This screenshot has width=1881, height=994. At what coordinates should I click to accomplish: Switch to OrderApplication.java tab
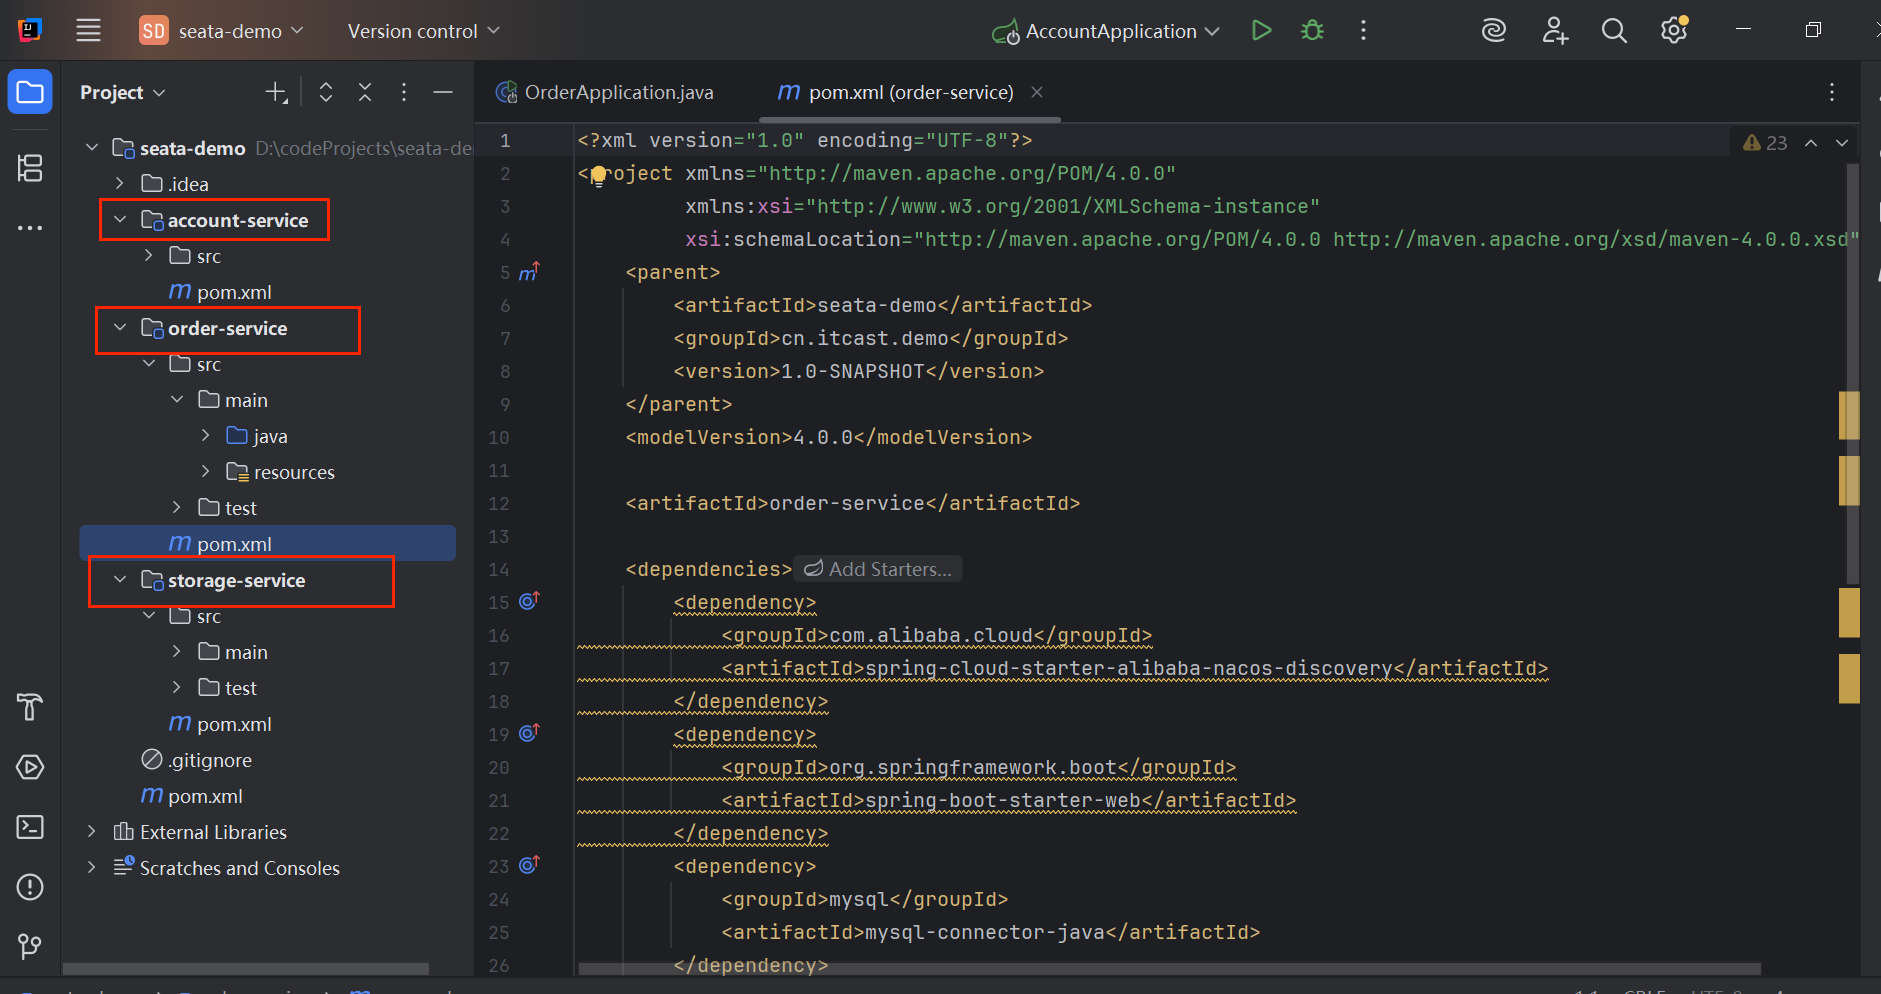pos(605,92)
